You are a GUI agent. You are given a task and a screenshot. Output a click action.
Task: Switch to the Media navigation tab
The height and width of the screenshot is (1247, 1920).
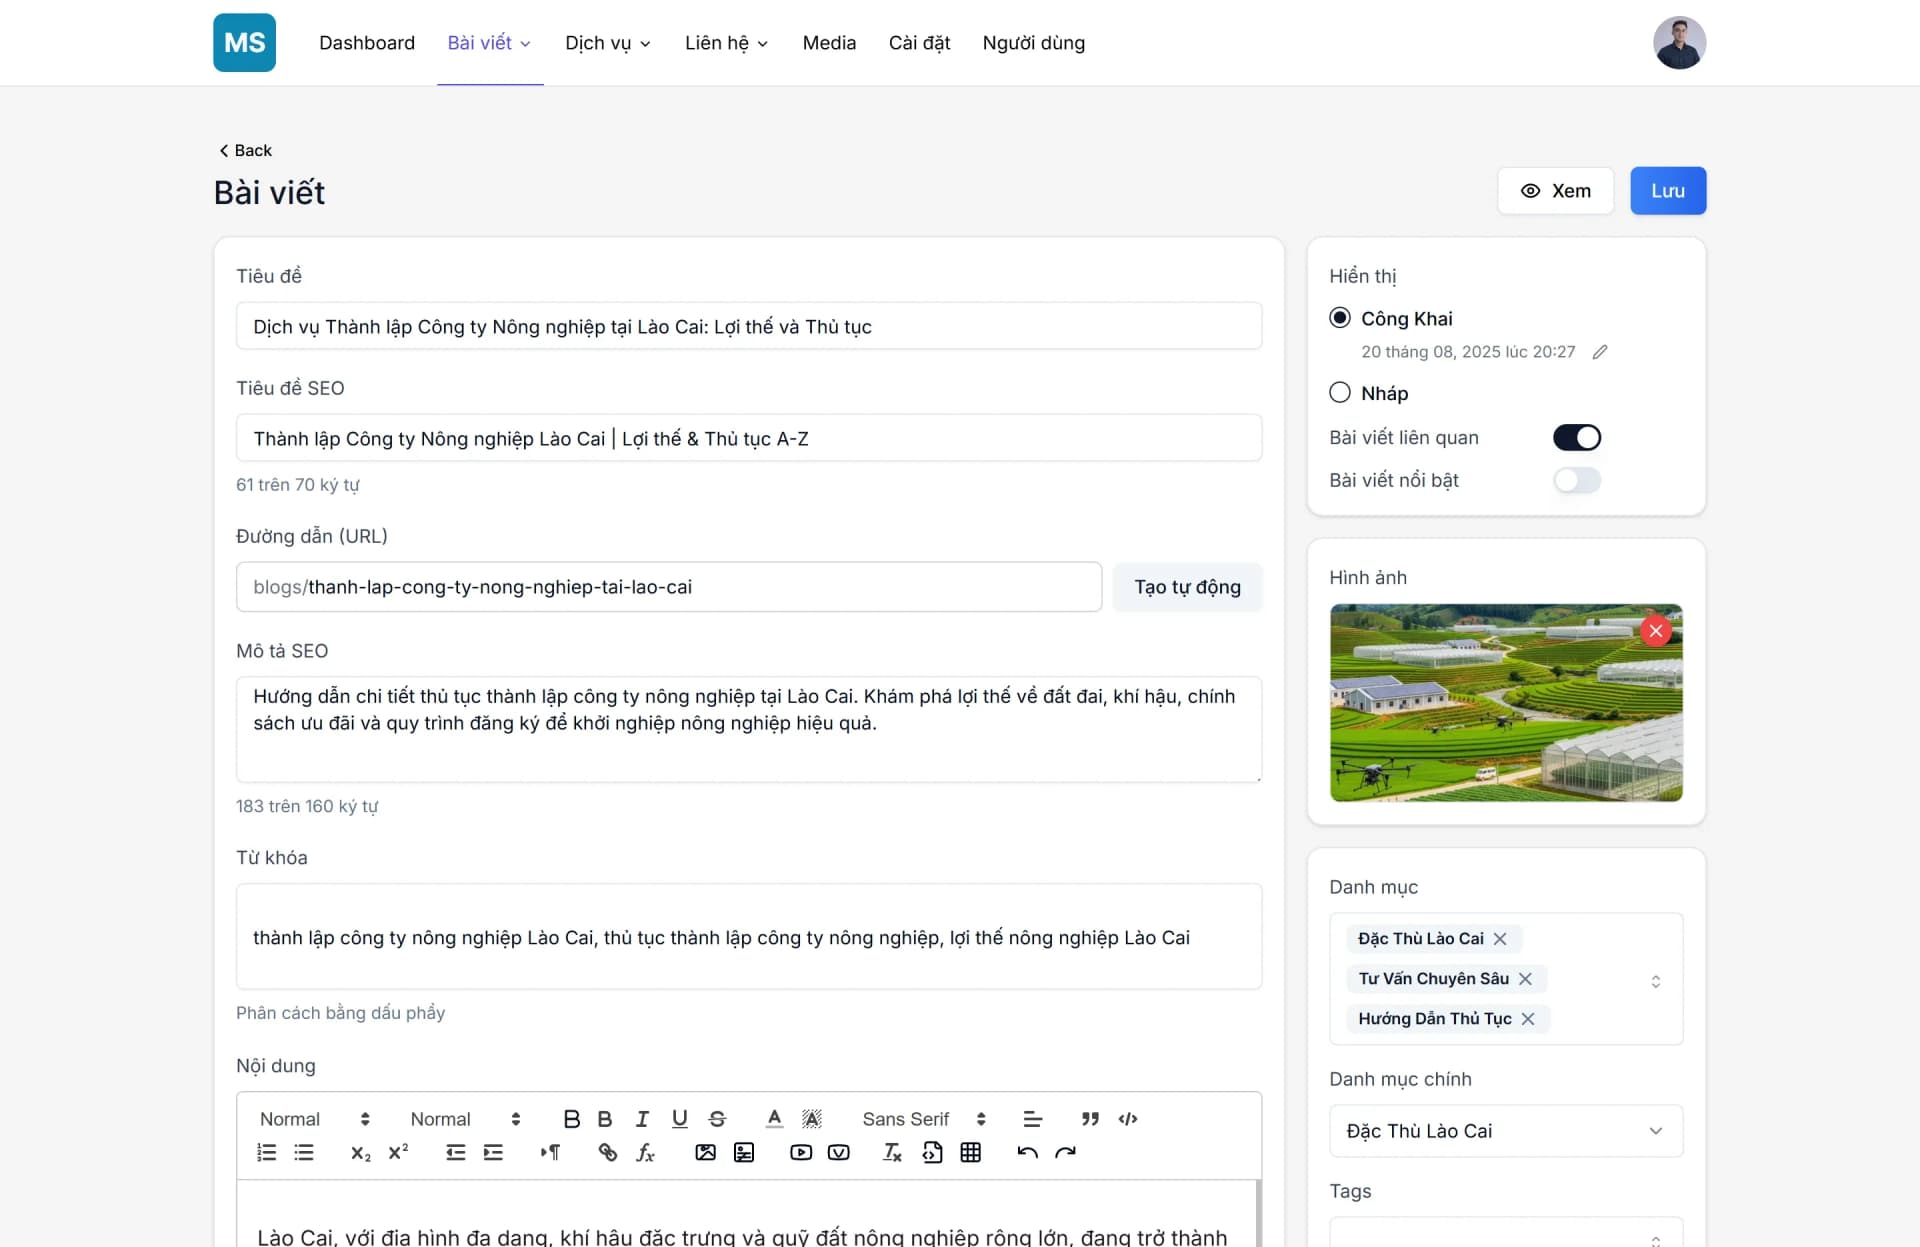pos(828,43)
